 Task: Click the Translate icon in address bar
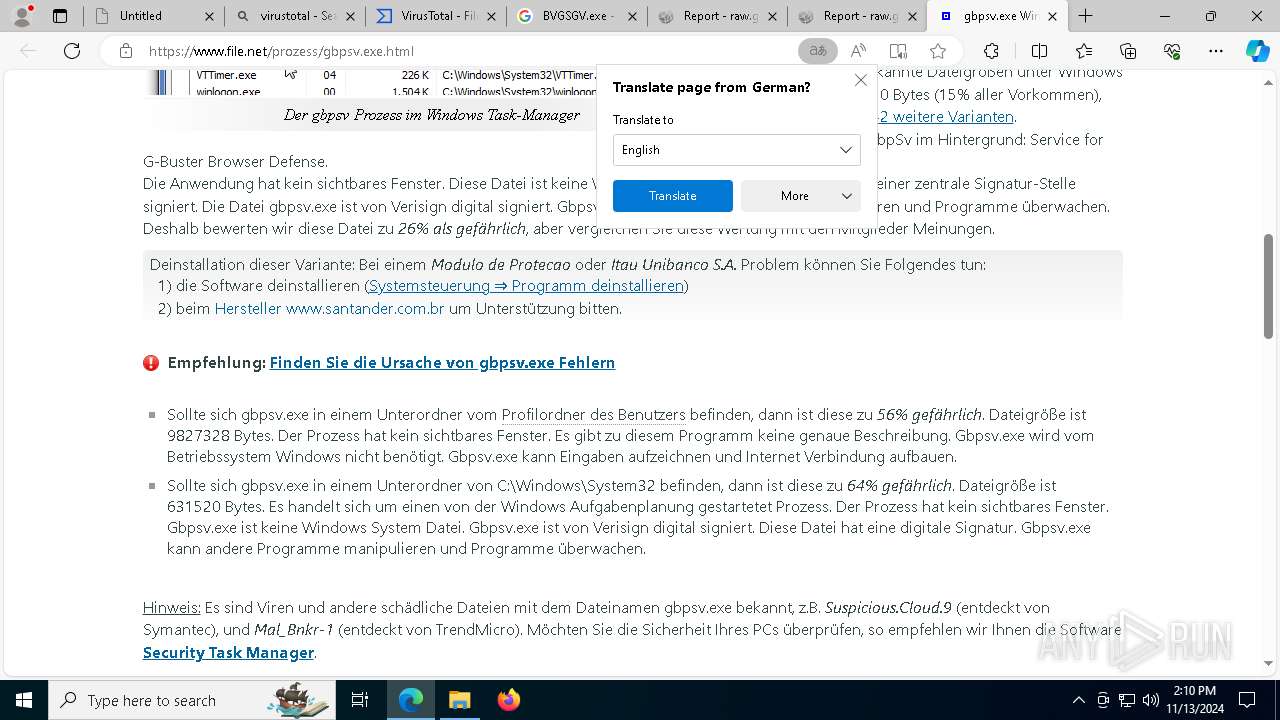[x=818, y=51]
